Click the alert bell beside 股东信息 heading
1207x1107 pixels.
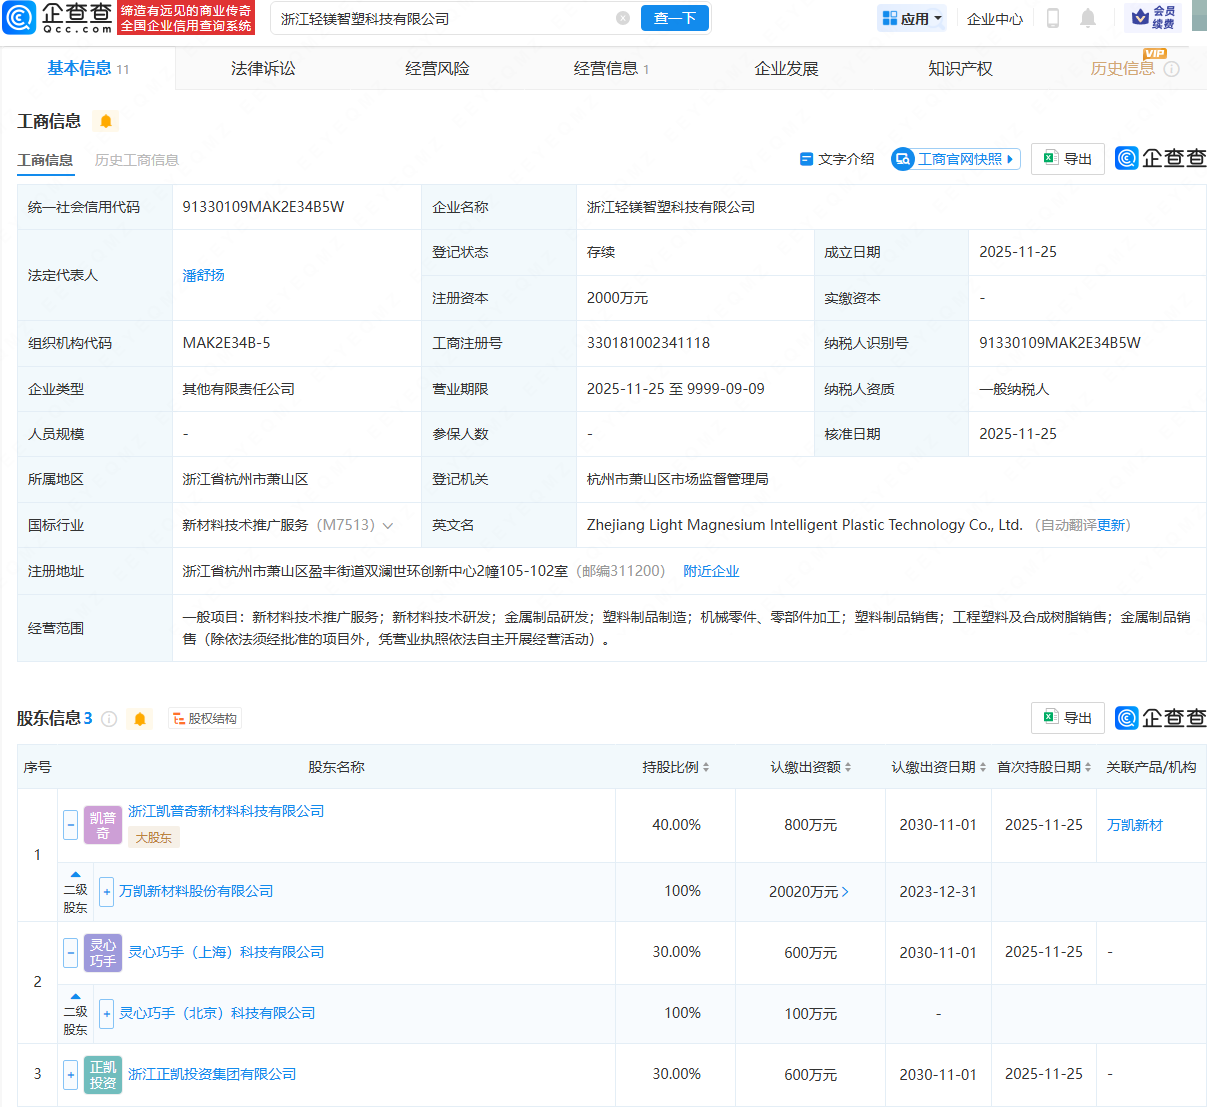point(140,718)
